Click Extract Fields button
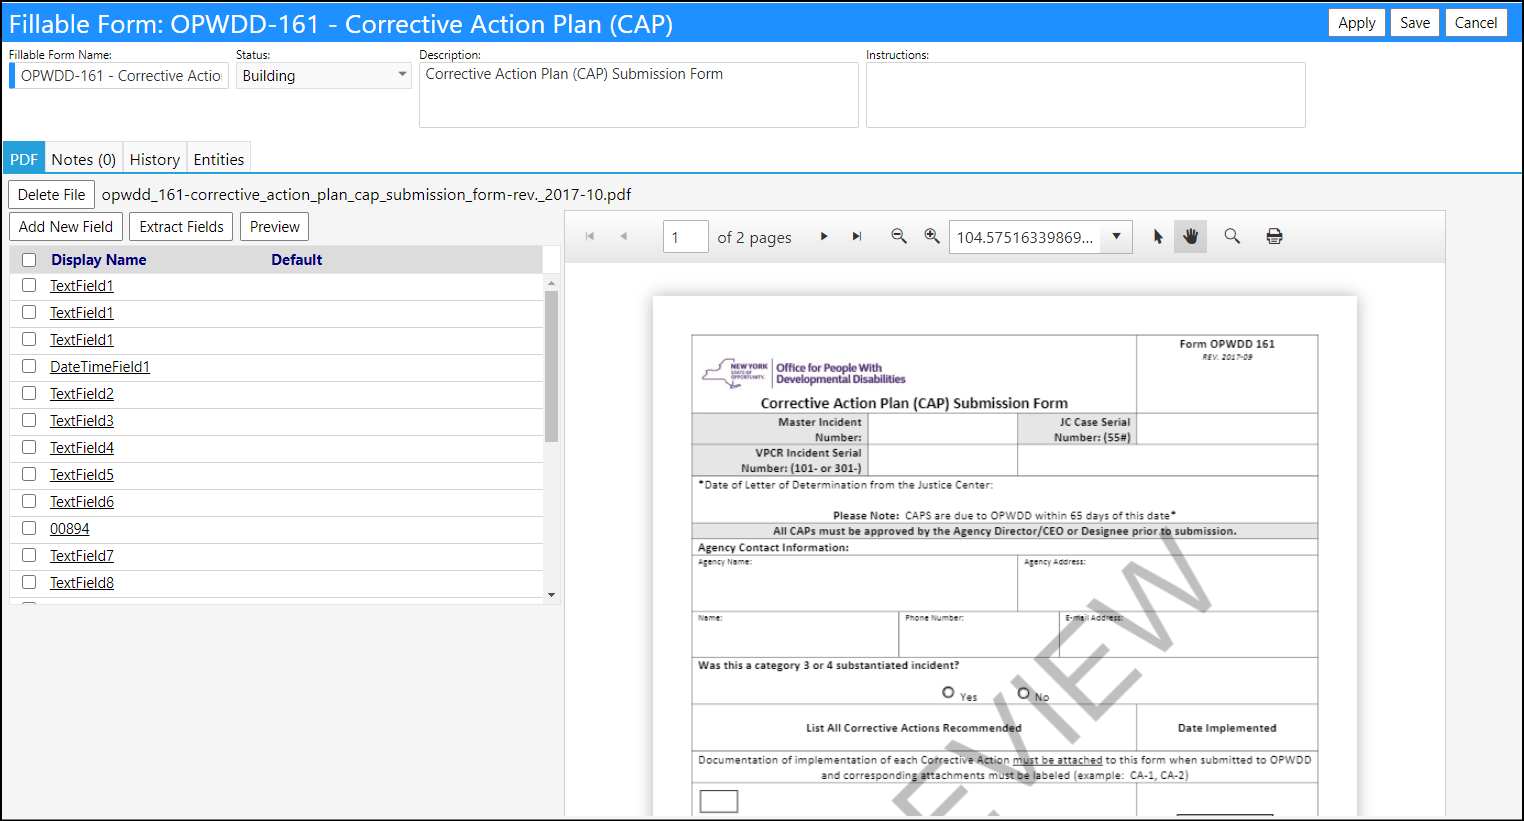Viewport: 1524px width, 821px height. pos(182,227)
